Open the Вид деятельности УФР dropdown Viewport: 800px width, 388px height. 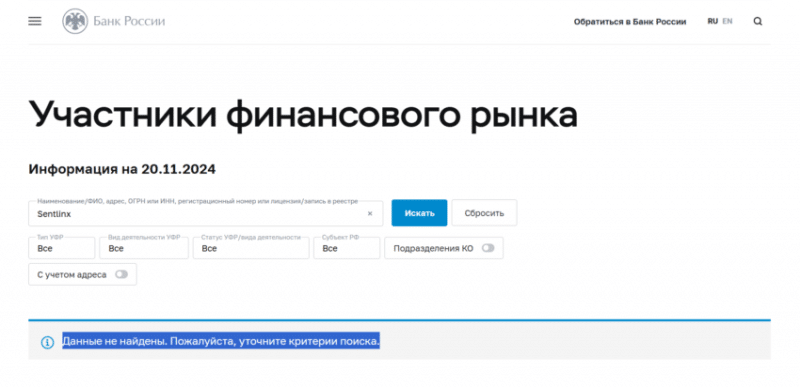(x=144, y=248)
